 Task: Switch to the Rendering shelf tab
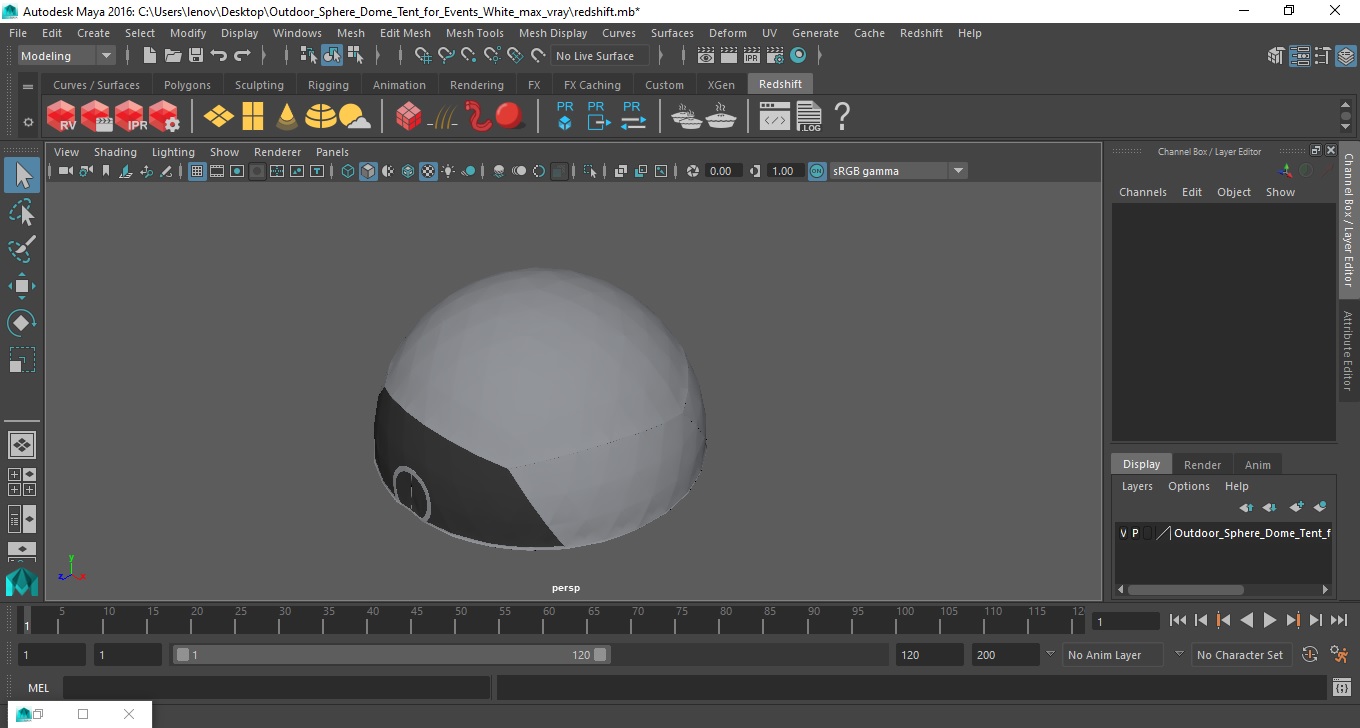[476, 85]
